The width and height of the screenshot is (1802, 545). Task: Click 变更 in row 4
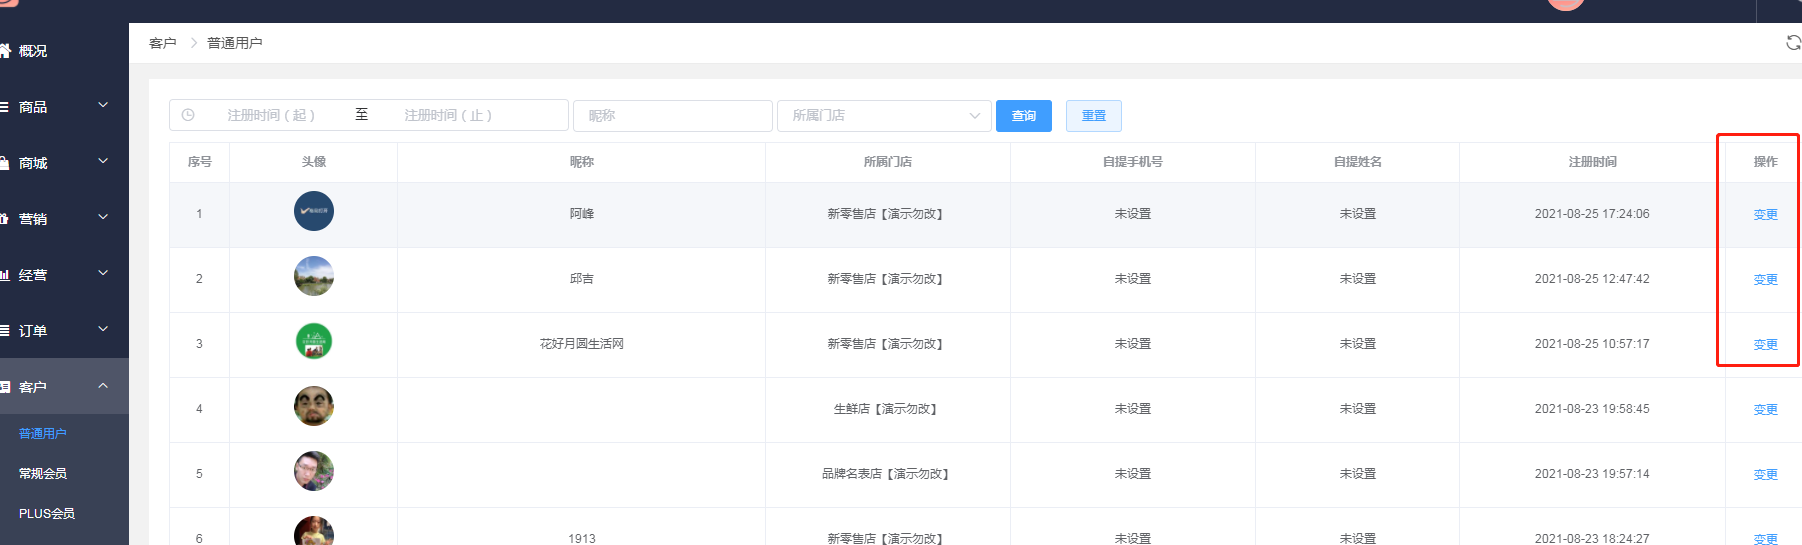[1766, 410]
